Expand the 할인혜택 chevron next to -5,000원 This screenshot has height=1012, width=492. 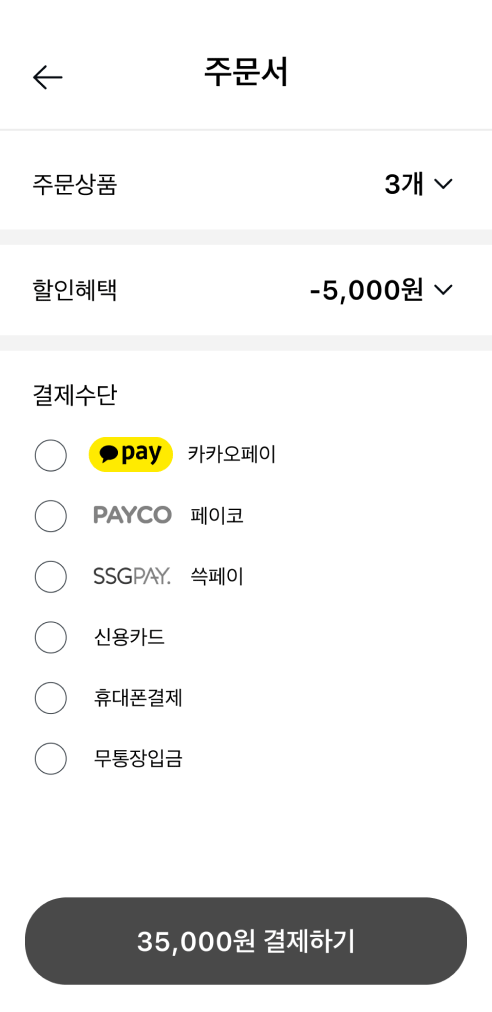coord(444,290)
